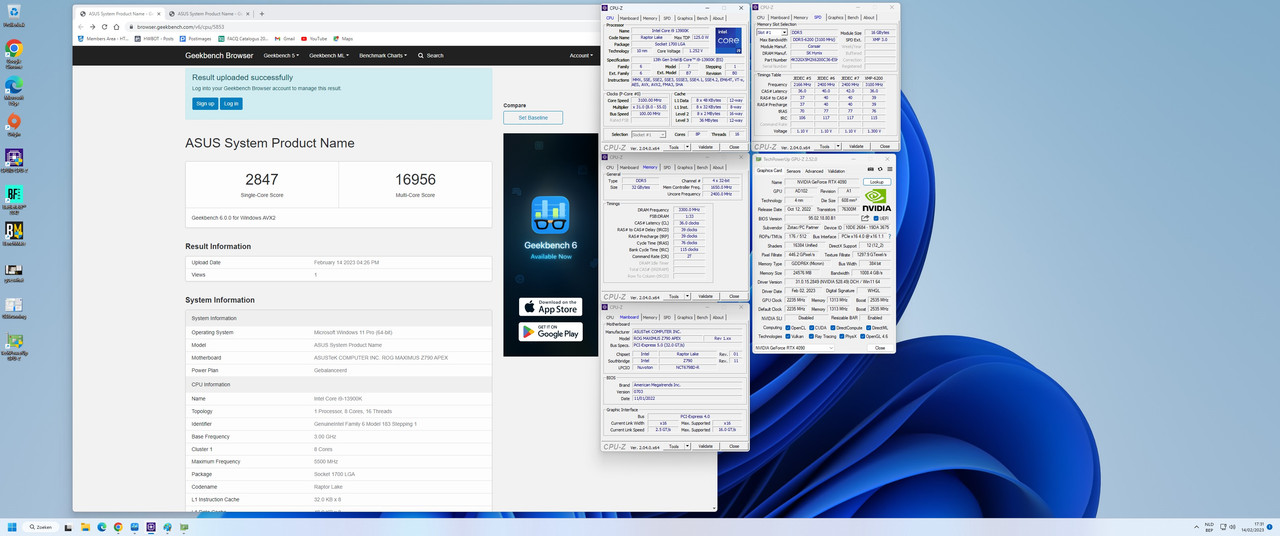This screenshot has width=1280, height=536.
Task: Open the GPU selector dropdown NVIDIA GeForce RTX 4090
Action: 794,347
